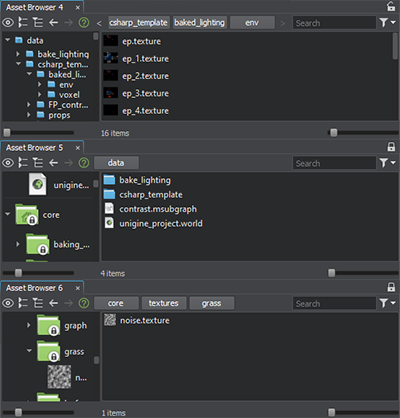This screenshot has height=418, width=400.
Task: Open green help icon in Asset Browser 6
Action: pyautogui.click(x=84, y=303)
